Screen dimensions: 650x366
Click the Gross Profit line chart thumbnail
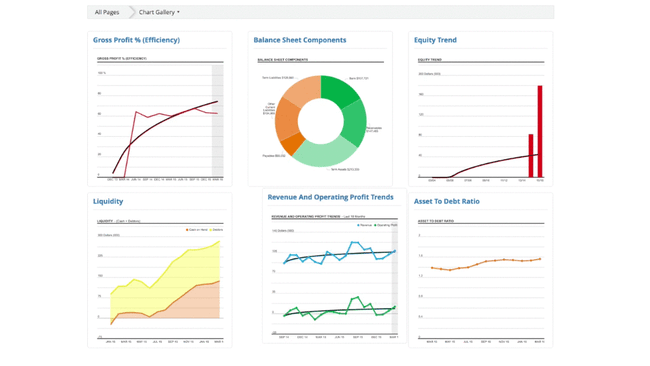pyautogui.click(x=160, y=118)
